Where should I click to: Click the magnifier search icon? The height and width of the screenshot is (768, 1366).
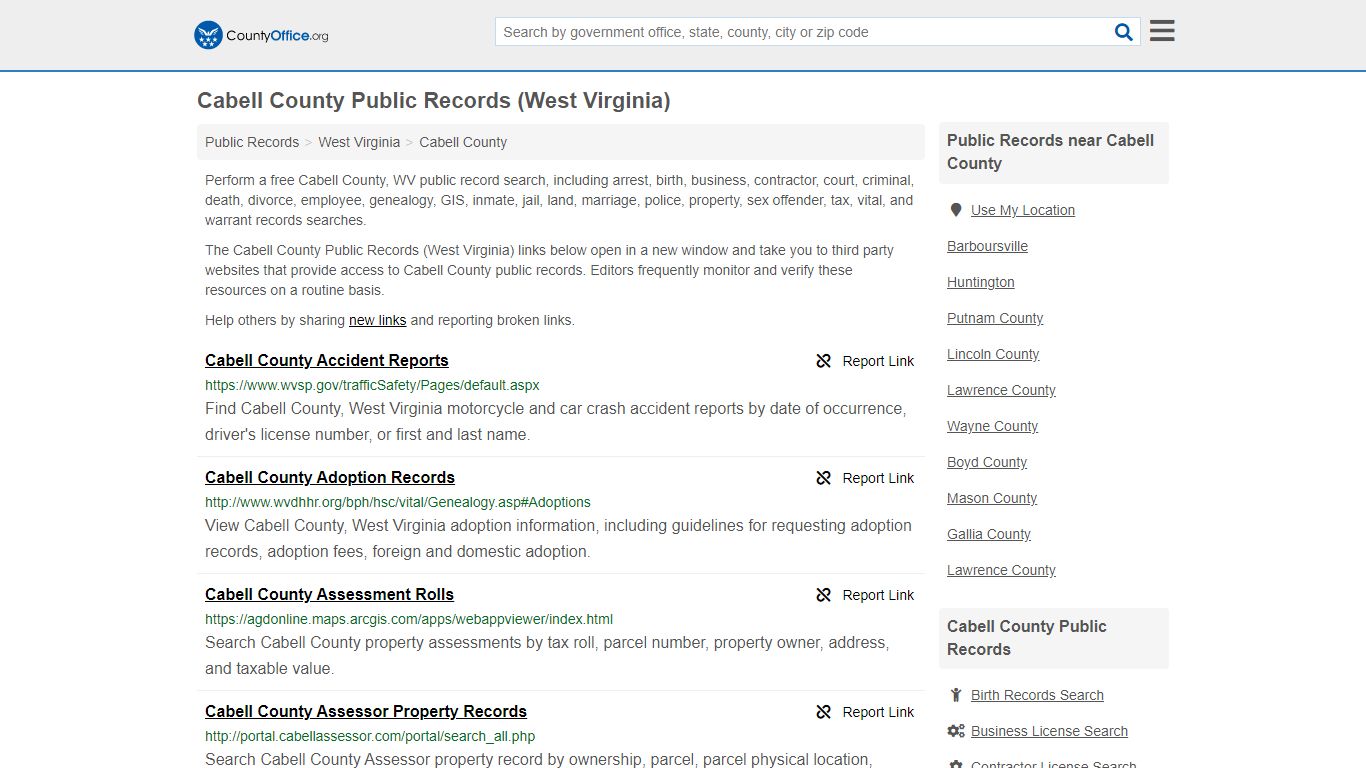(x=1124, y=32)
